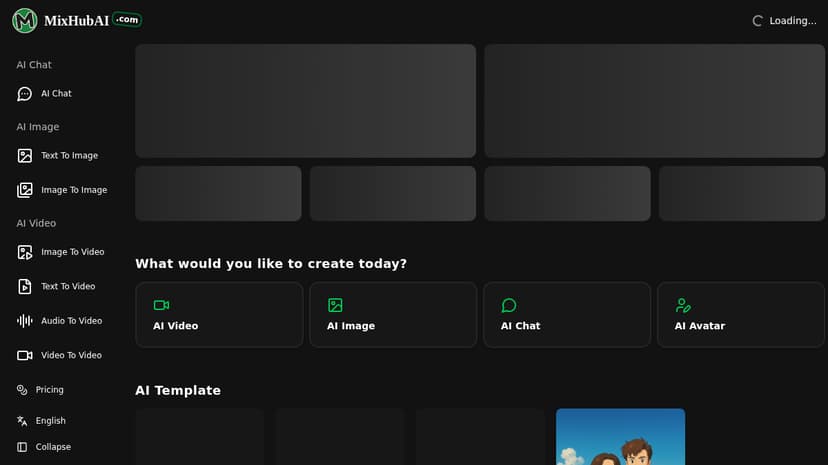
Task: Open the MixHubAI home title link
Action: [x=77, y=21]
